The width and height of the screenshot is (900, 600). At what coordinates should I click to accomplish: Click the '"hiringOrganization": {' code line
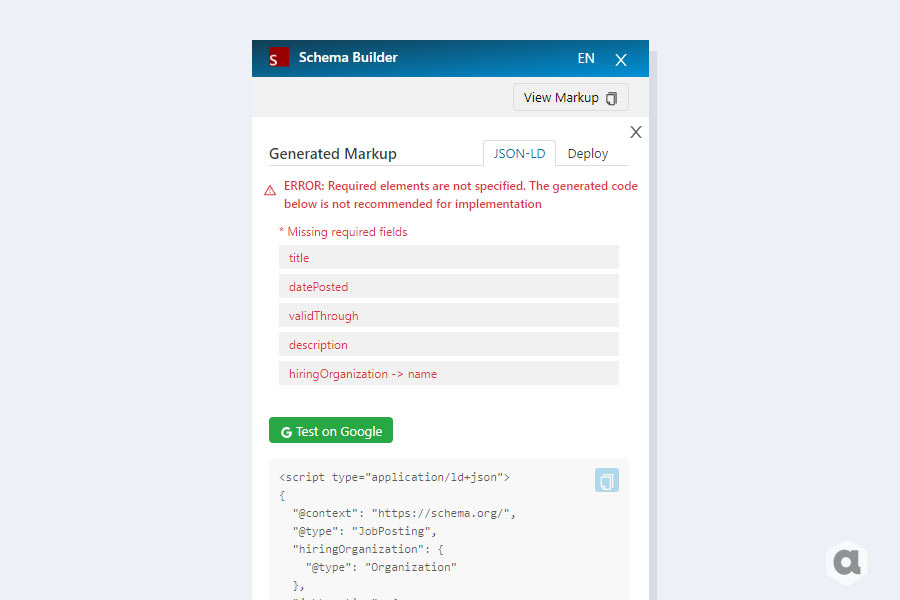pos(368,549)
